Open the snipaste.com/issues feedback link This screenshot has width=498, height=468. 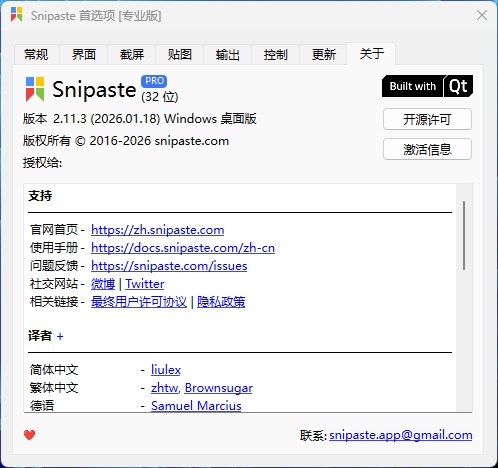(169, 266)
